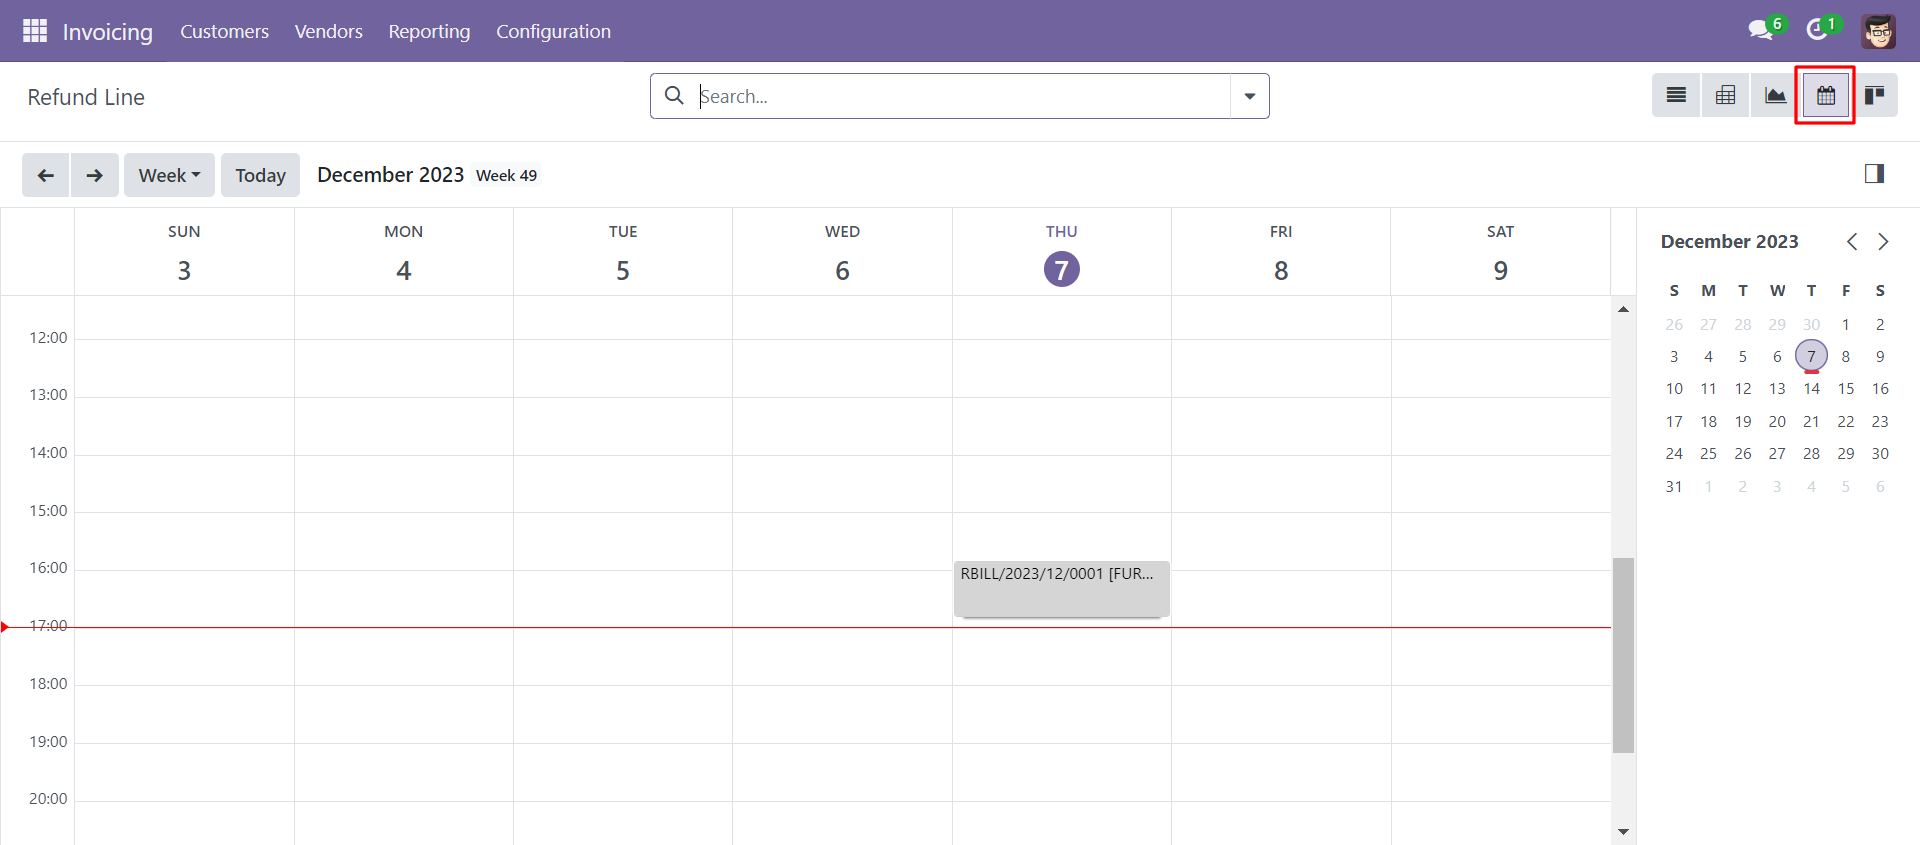Image resolution: width=1920 pixels, height=845 pixels.
Task: Go to Invoicing app home
Action: [x=108, y=32]
